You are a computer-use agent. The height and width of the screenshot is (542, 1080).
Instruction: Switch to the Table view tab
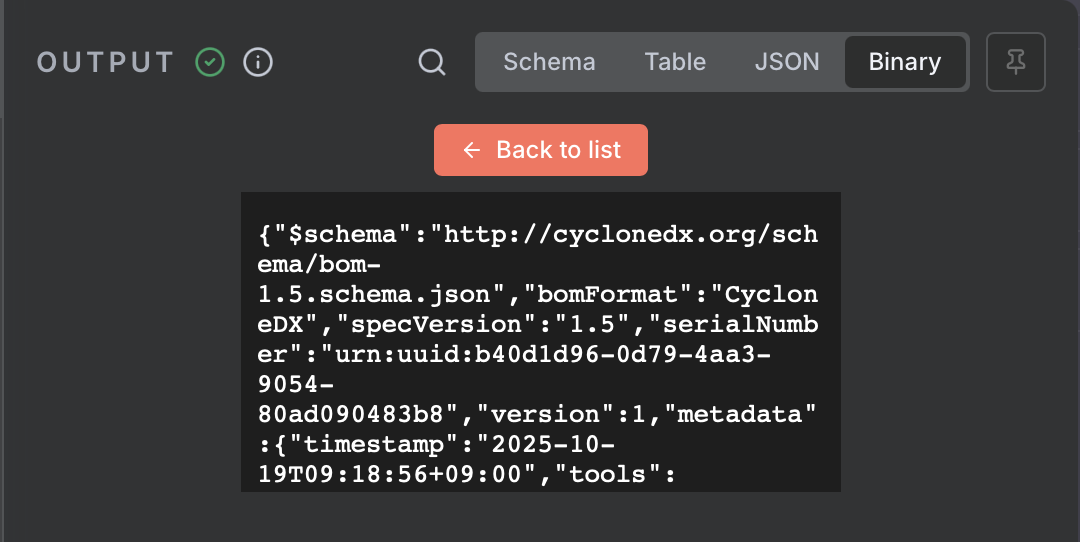pyautogui.click(x=675, y=62)
